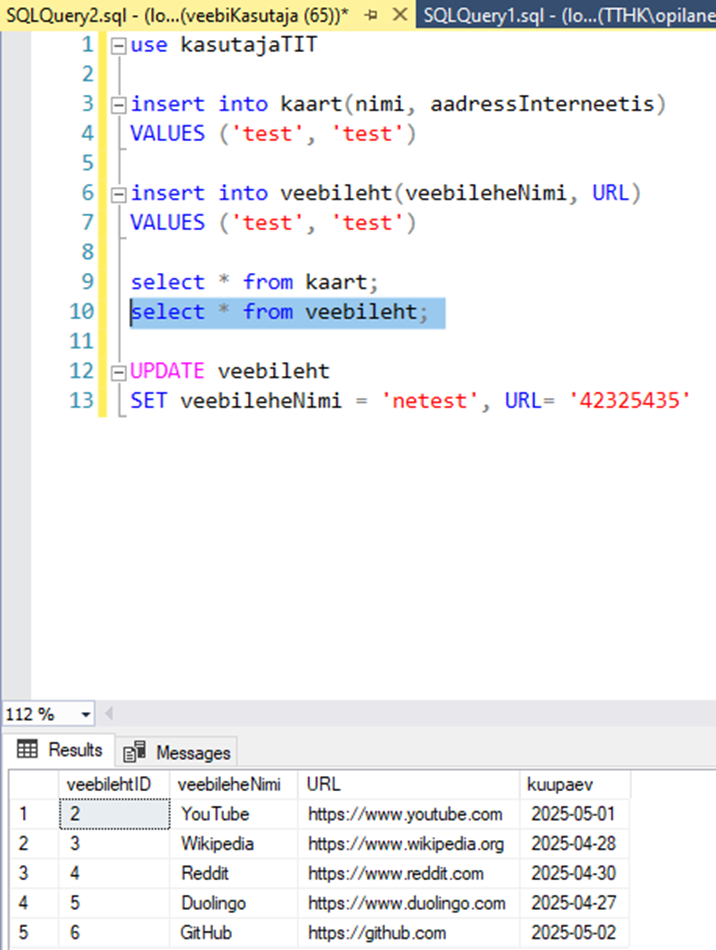This screenshot has height=950, width=716.
Task: Click the veebilehtID column header
Action: point(108,783)
